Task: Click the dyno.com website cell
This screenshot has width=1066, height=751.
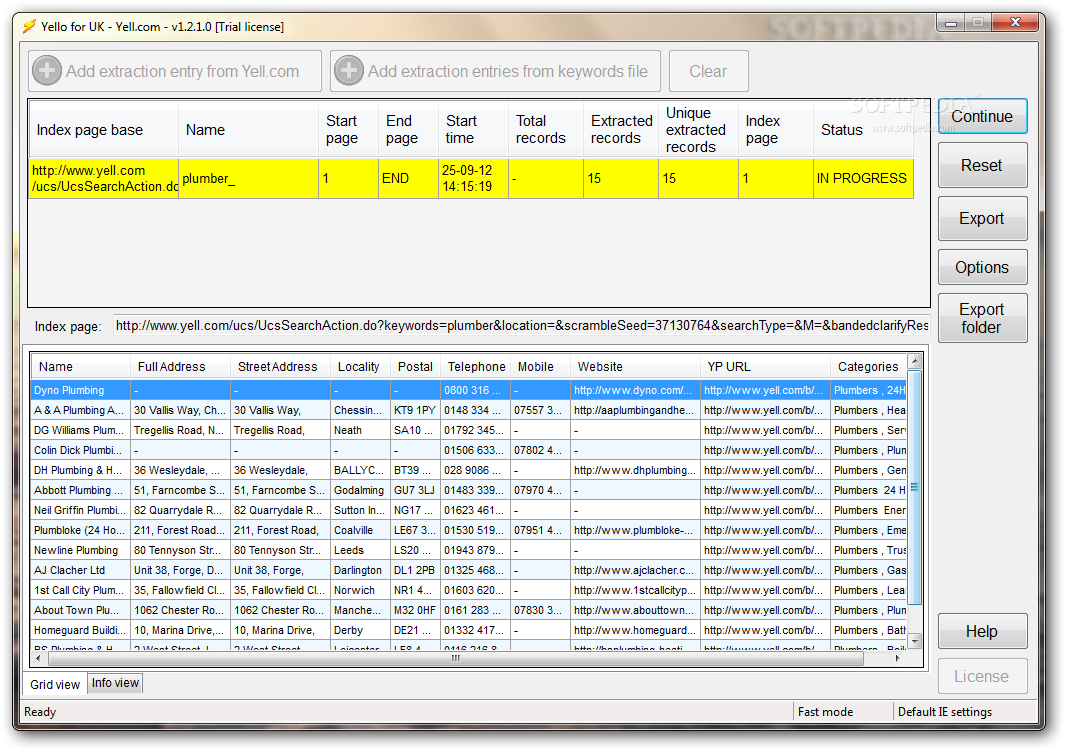Action: (x=636, y=390)
